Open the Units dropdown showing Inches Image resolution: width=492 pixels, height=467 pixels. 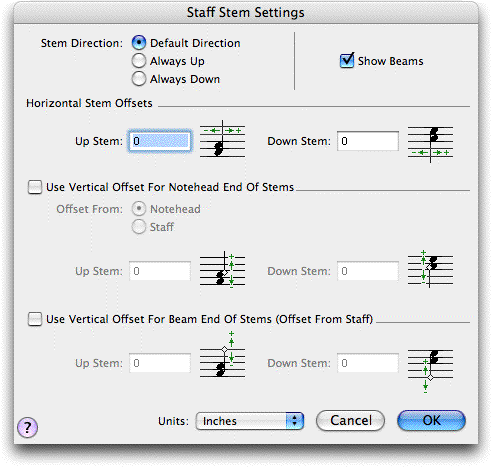[x=250, y=421]
